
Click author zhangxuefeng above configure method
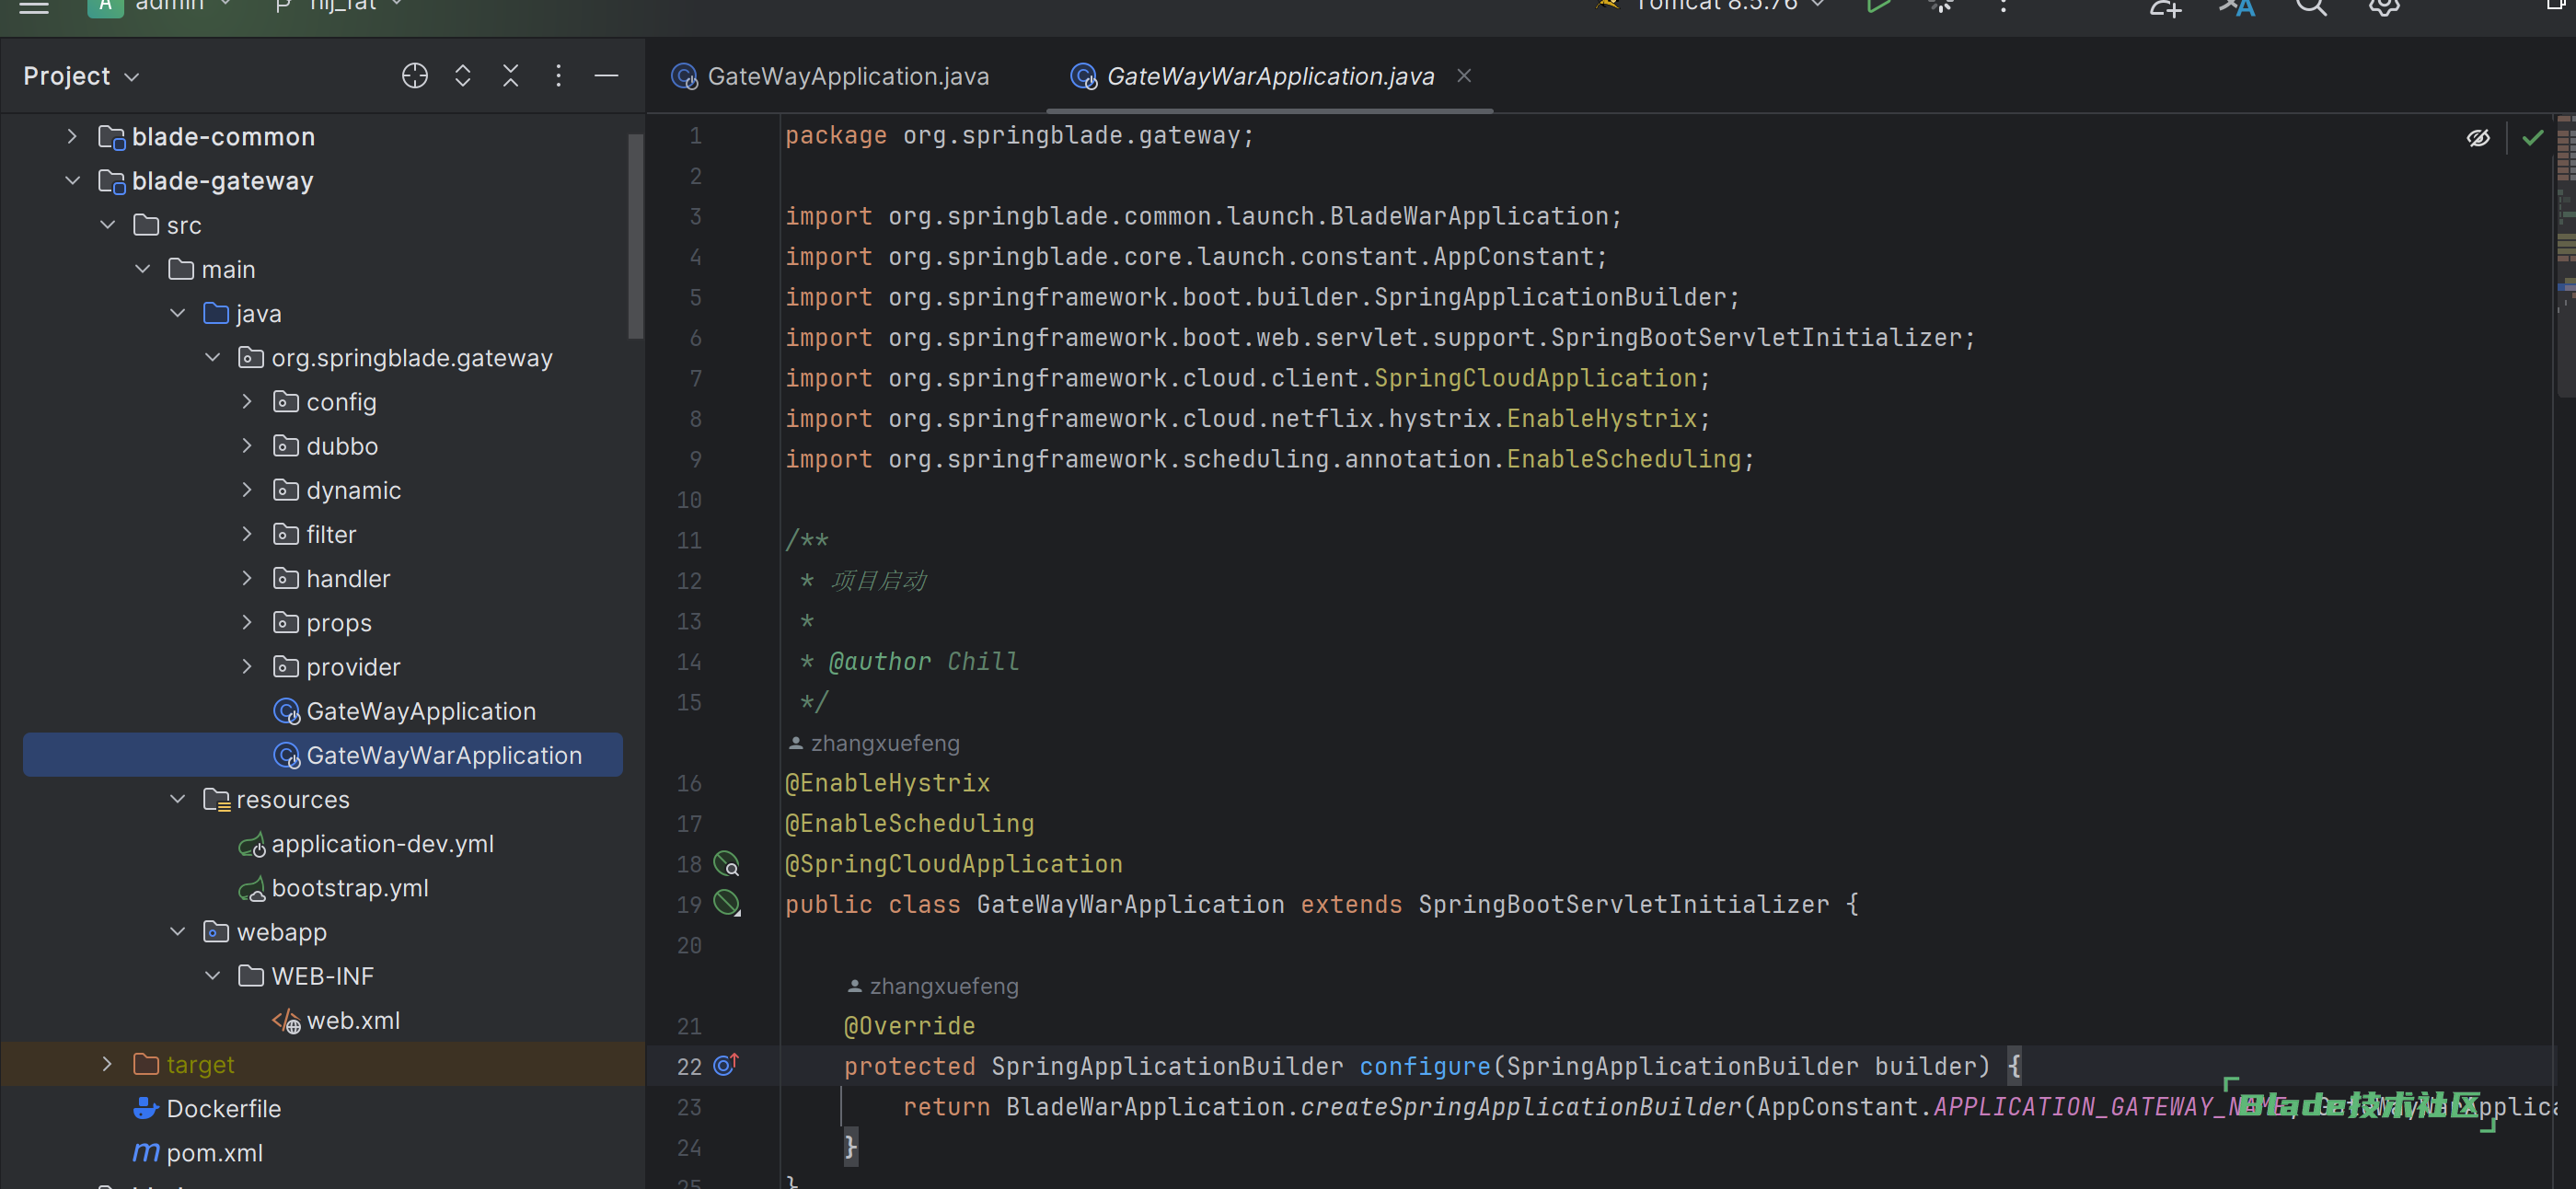point(933,986)
